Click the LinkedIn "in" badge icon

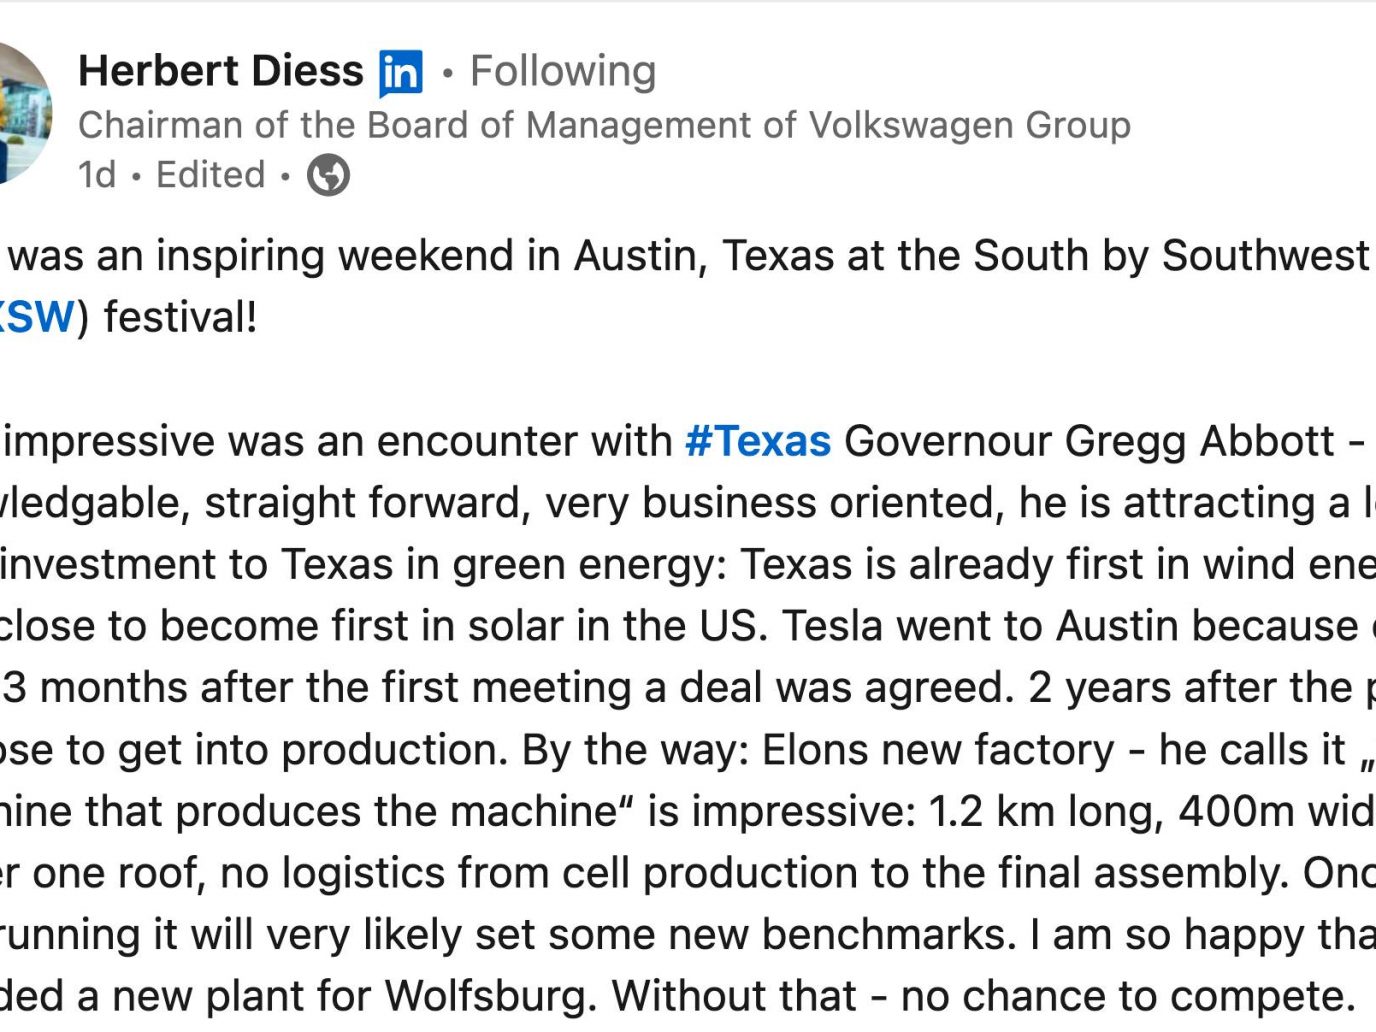tap(401, 73)
